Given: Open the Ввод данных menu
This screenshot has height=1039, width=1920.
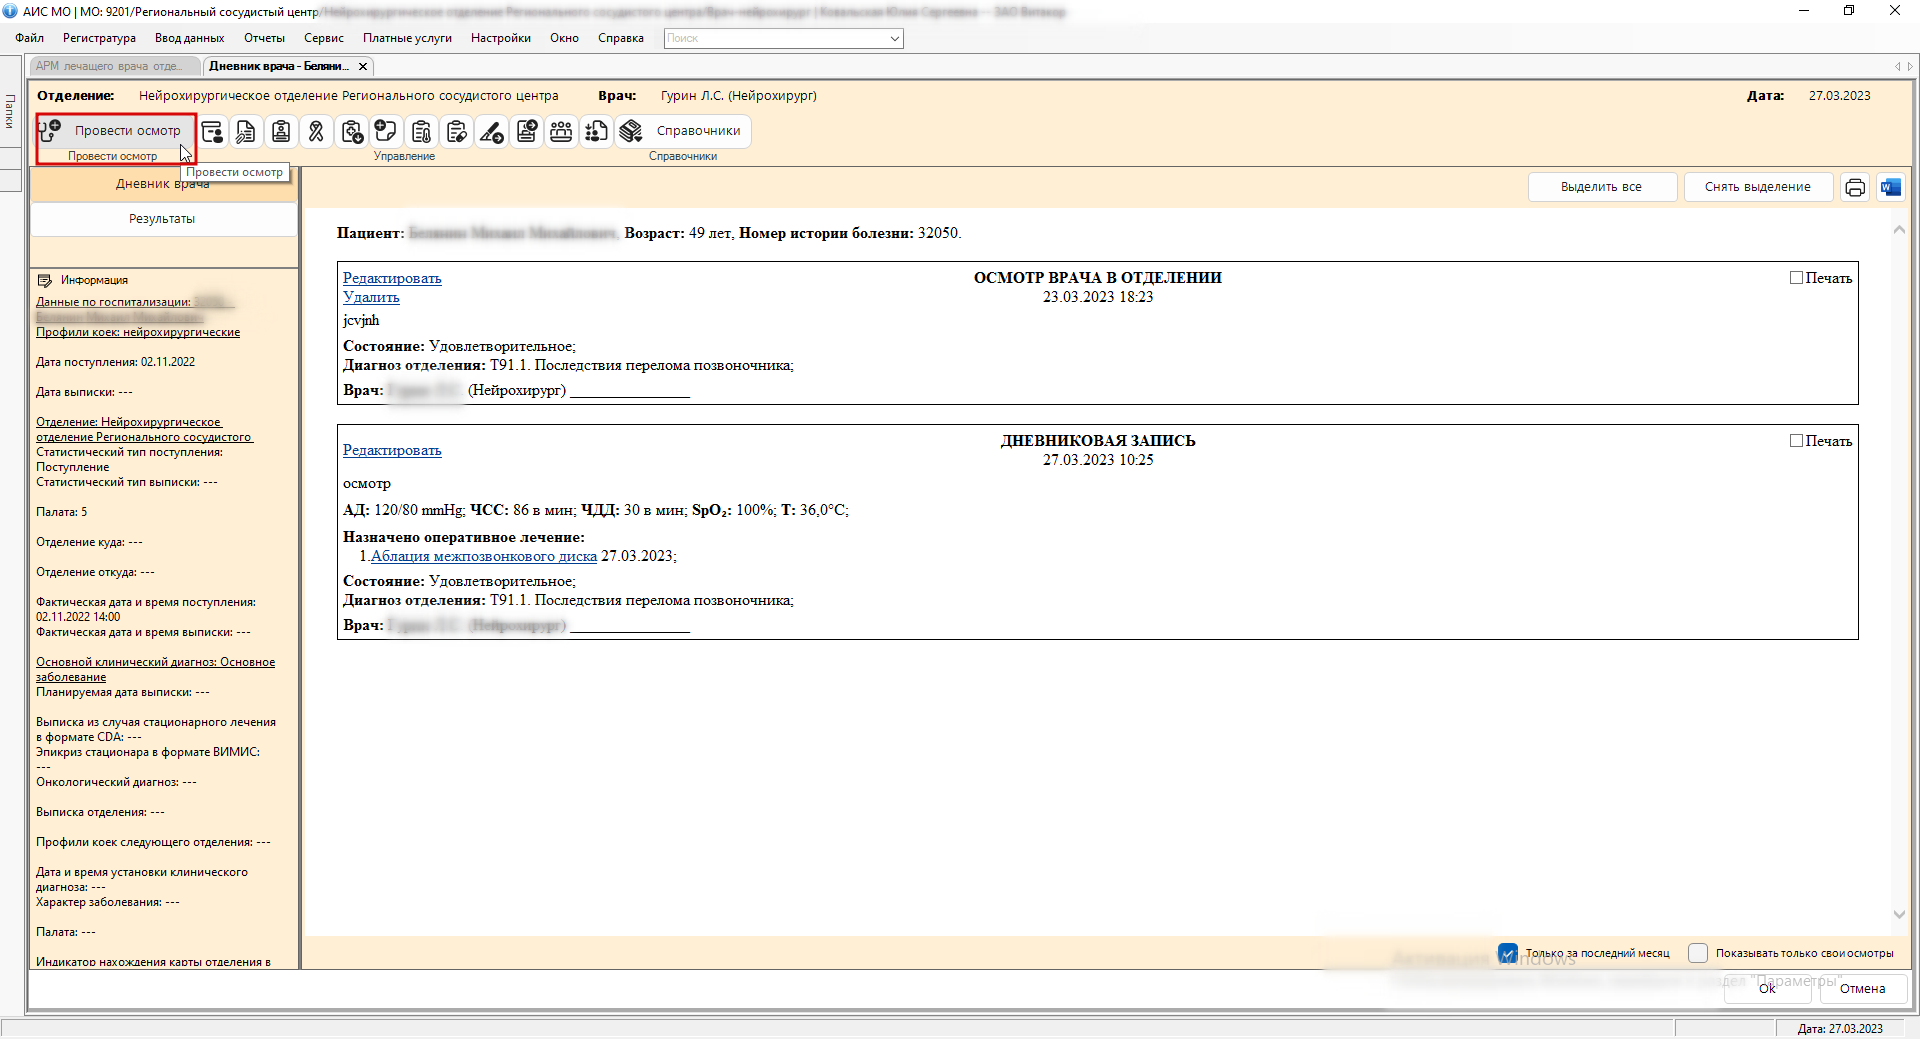Looking at the screenshot, I should click(189, 38).
